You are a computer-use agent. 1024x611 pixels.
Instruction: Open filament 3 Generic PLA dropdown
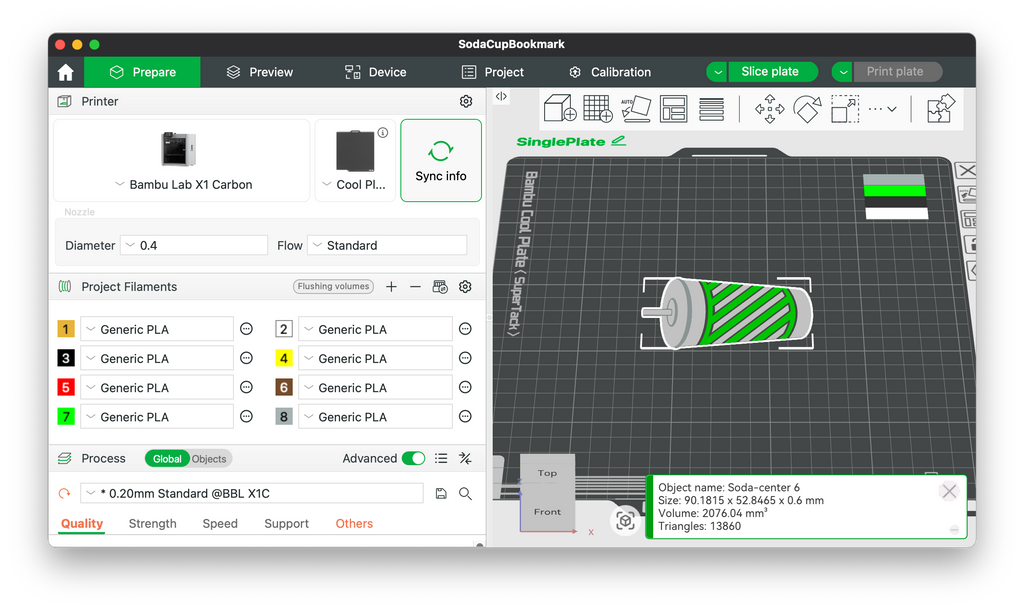click(x=157, y=358)
